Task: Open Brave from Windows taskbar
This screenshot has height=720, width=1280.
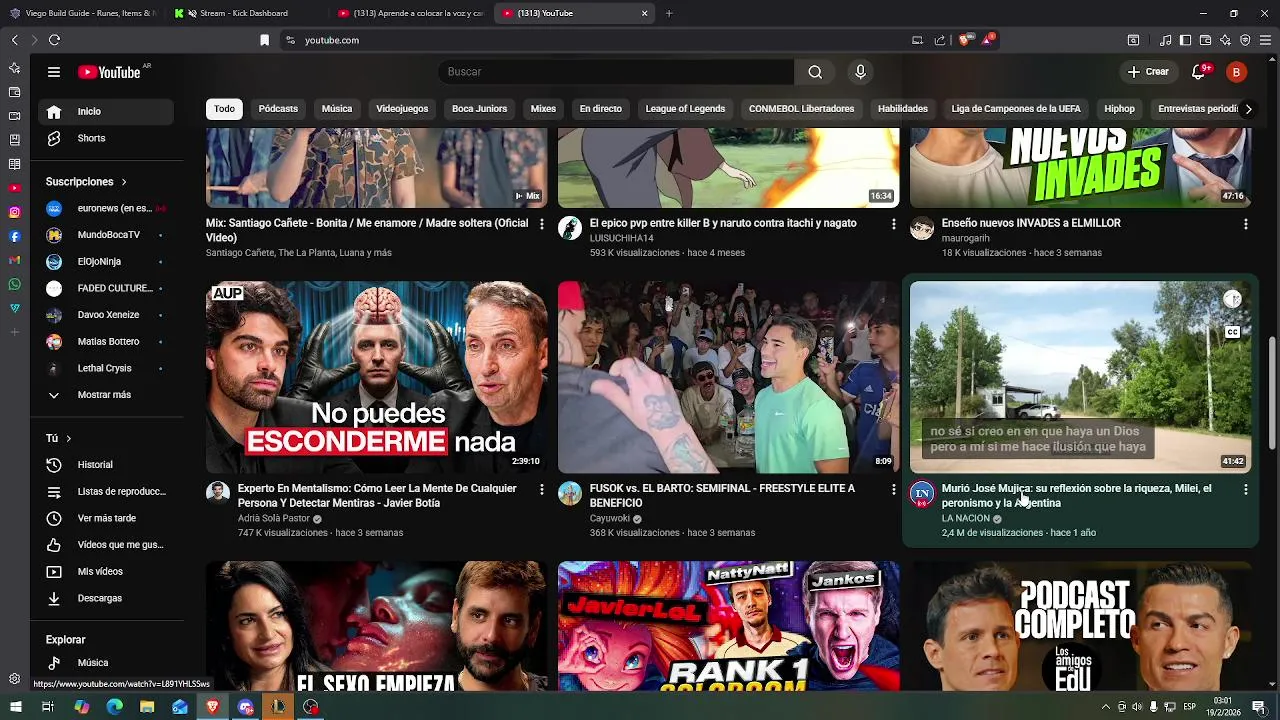Action: (x=212, y=707)
